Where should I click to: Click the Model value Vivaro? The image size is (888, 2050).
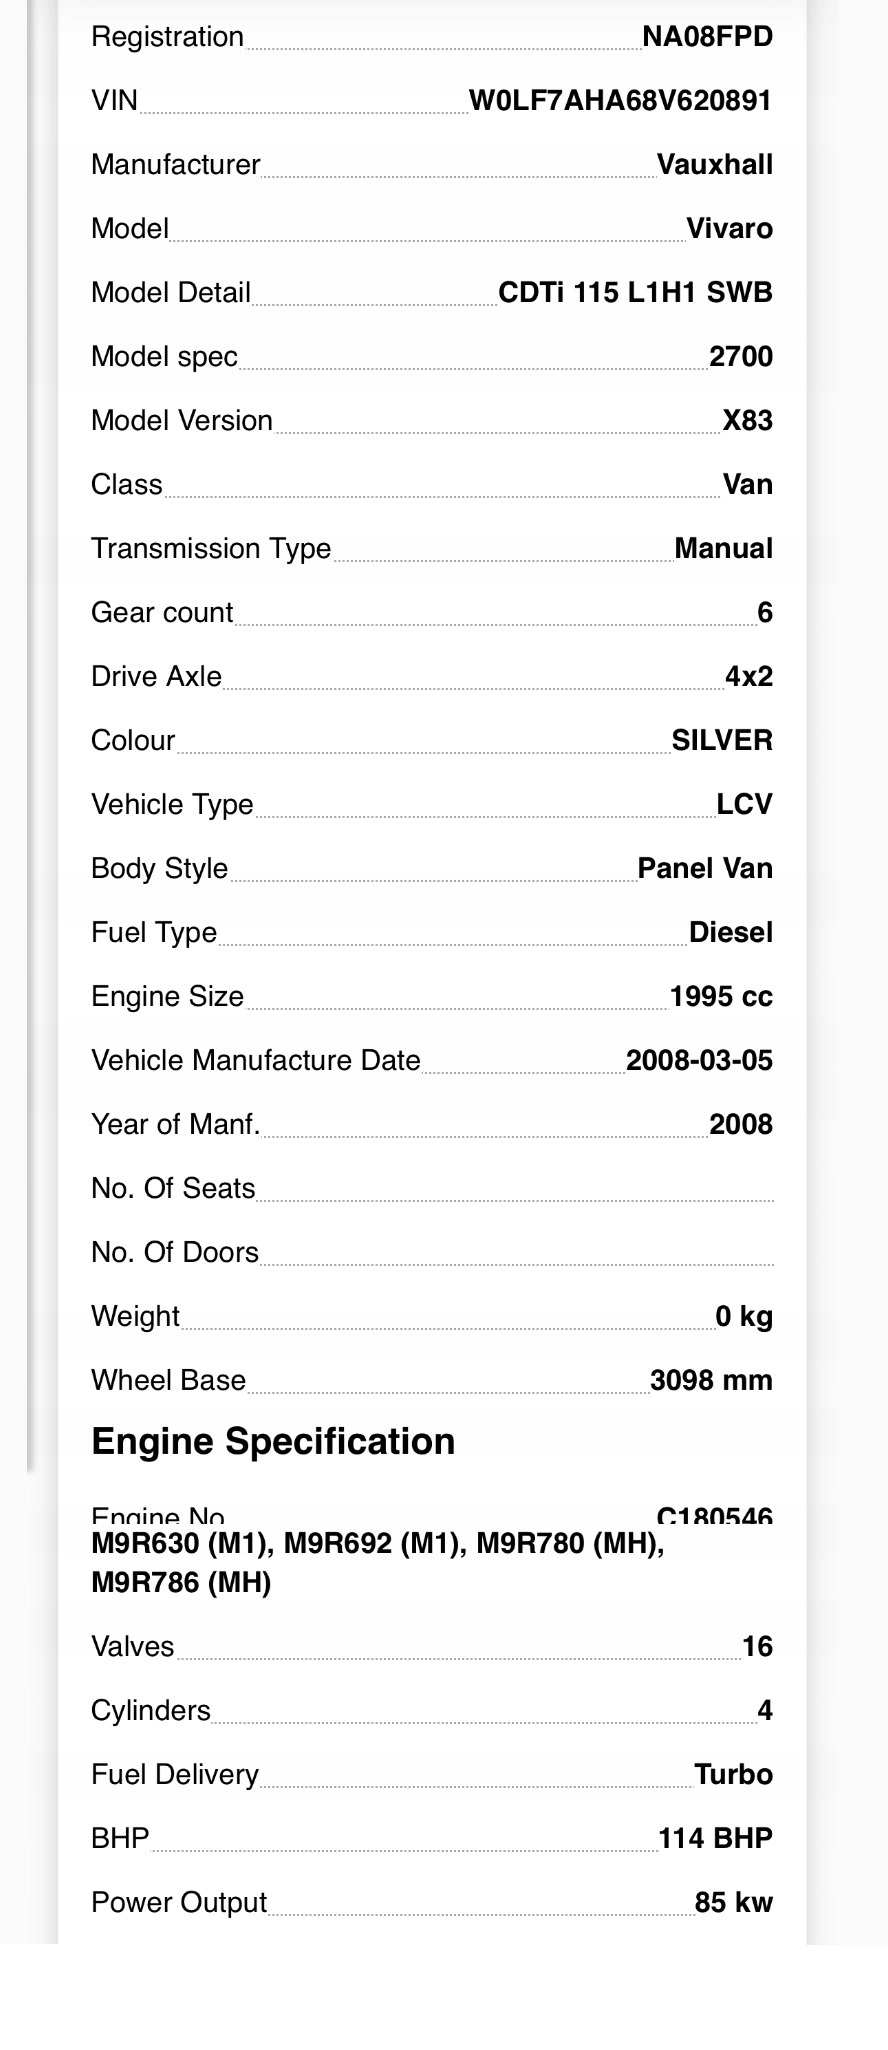click(x=730, y=229)
